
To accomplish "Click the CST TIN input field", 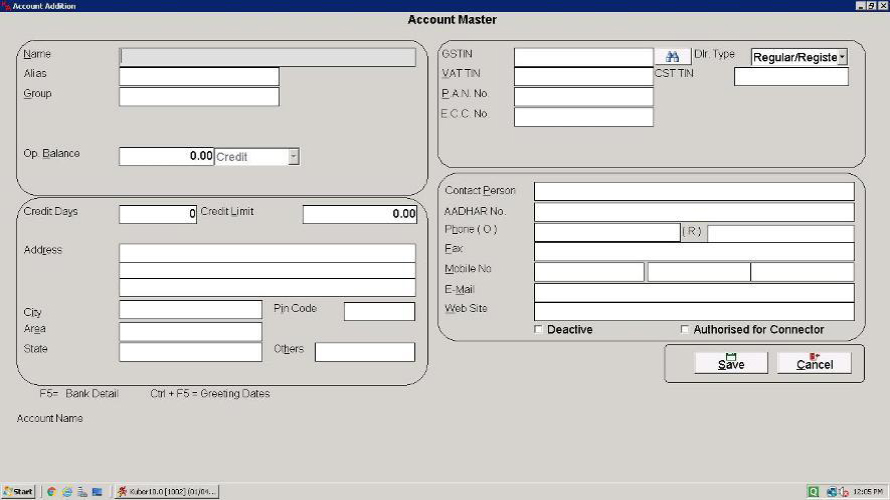I will pyautogui.click(x=791, y=77).
